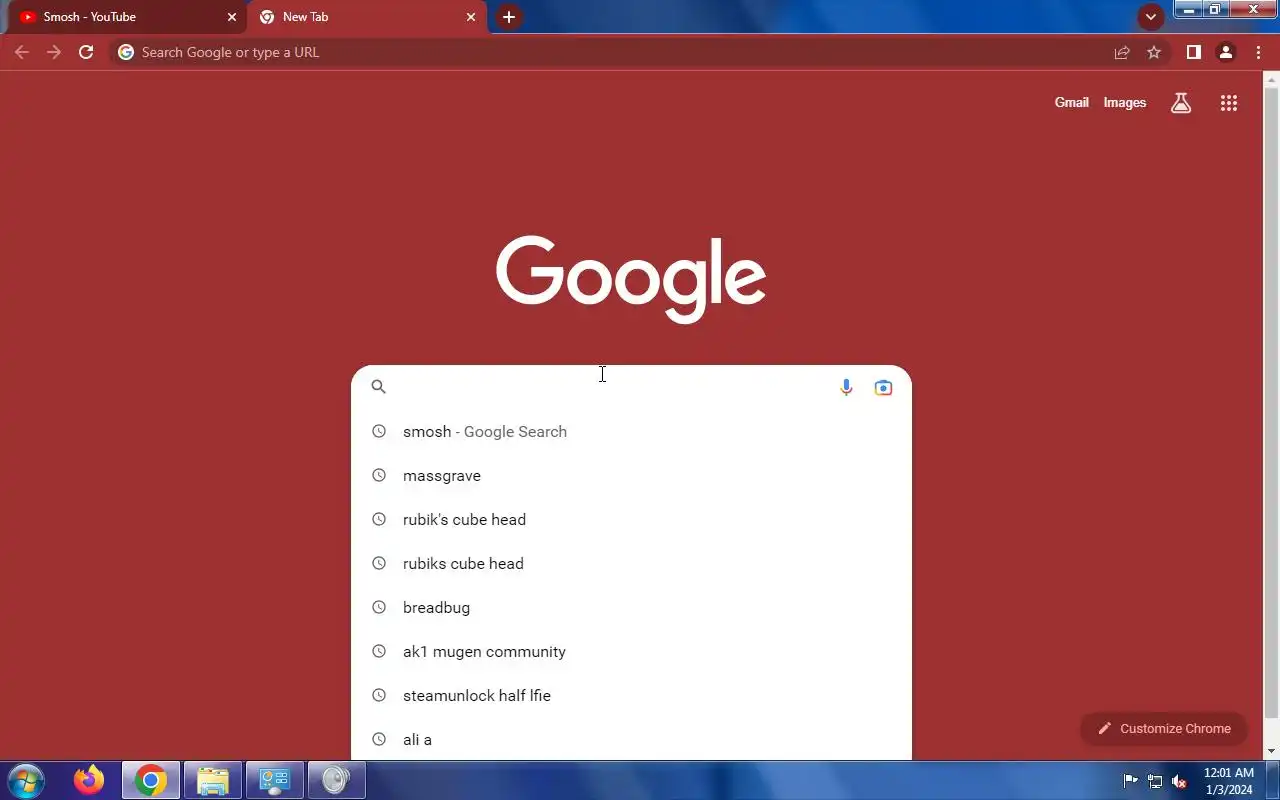Choose 'steamunlock half lfie' suggestion

click(631, 695)
